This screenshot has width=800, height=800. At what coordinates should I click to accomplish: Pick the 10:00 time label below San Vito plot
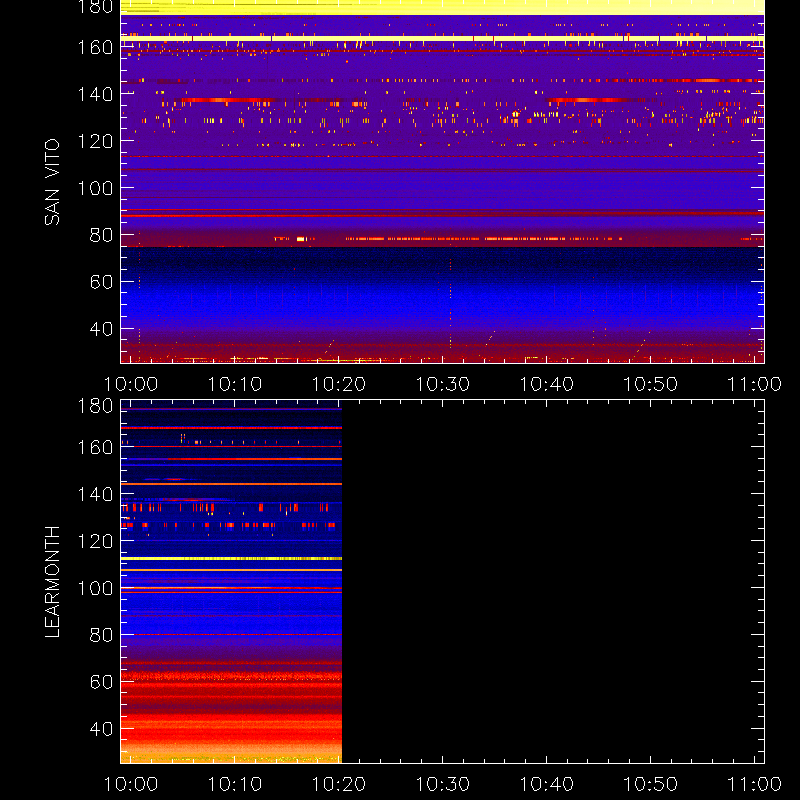click(131, 384)
